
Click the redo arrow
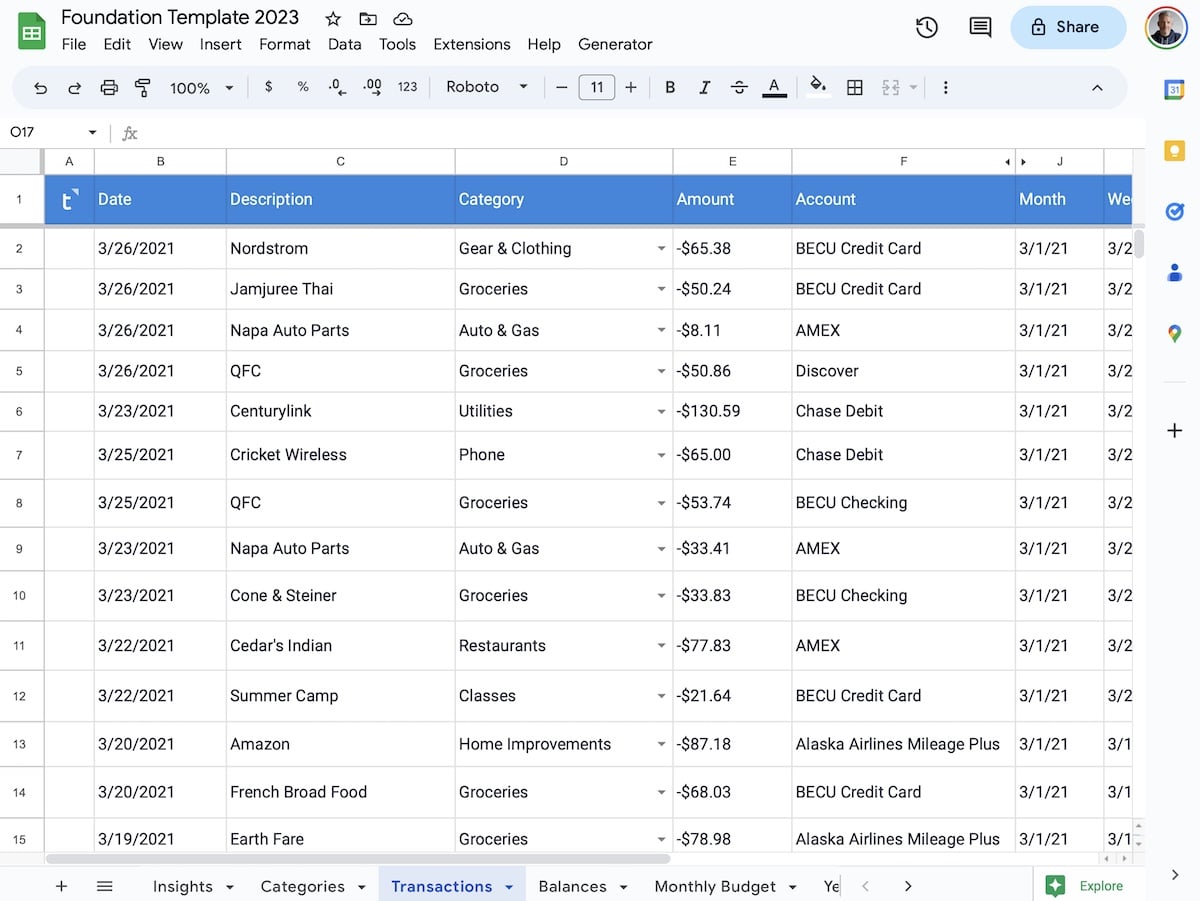coord(74,88)
